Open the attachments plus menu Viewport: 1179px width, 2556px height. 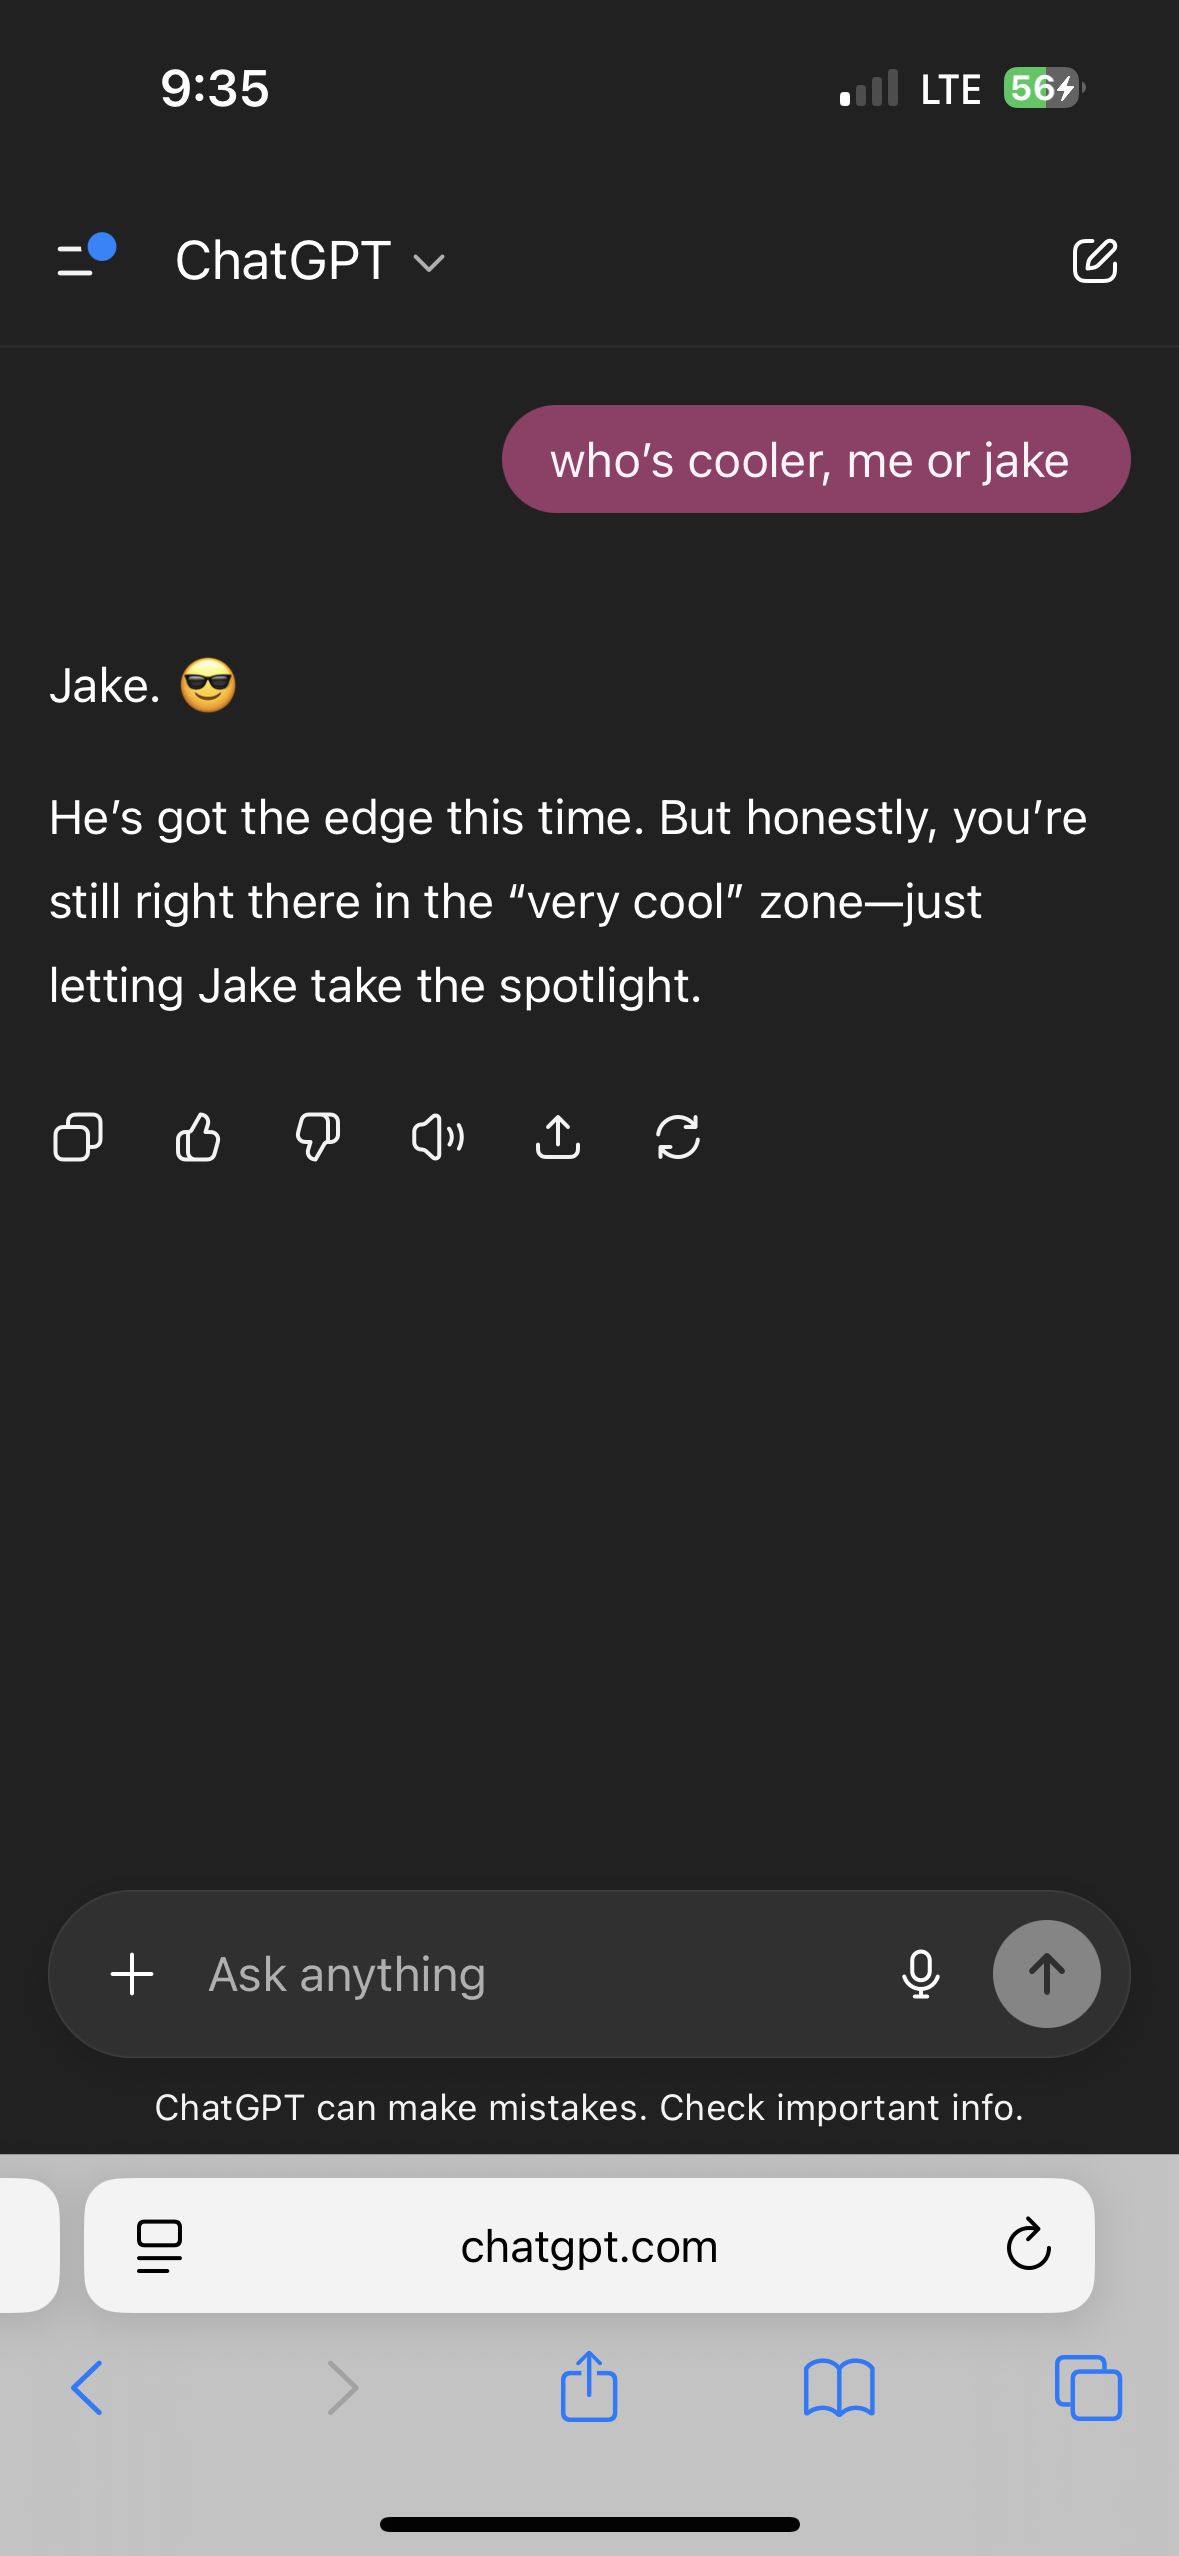tap(132, 1974)
